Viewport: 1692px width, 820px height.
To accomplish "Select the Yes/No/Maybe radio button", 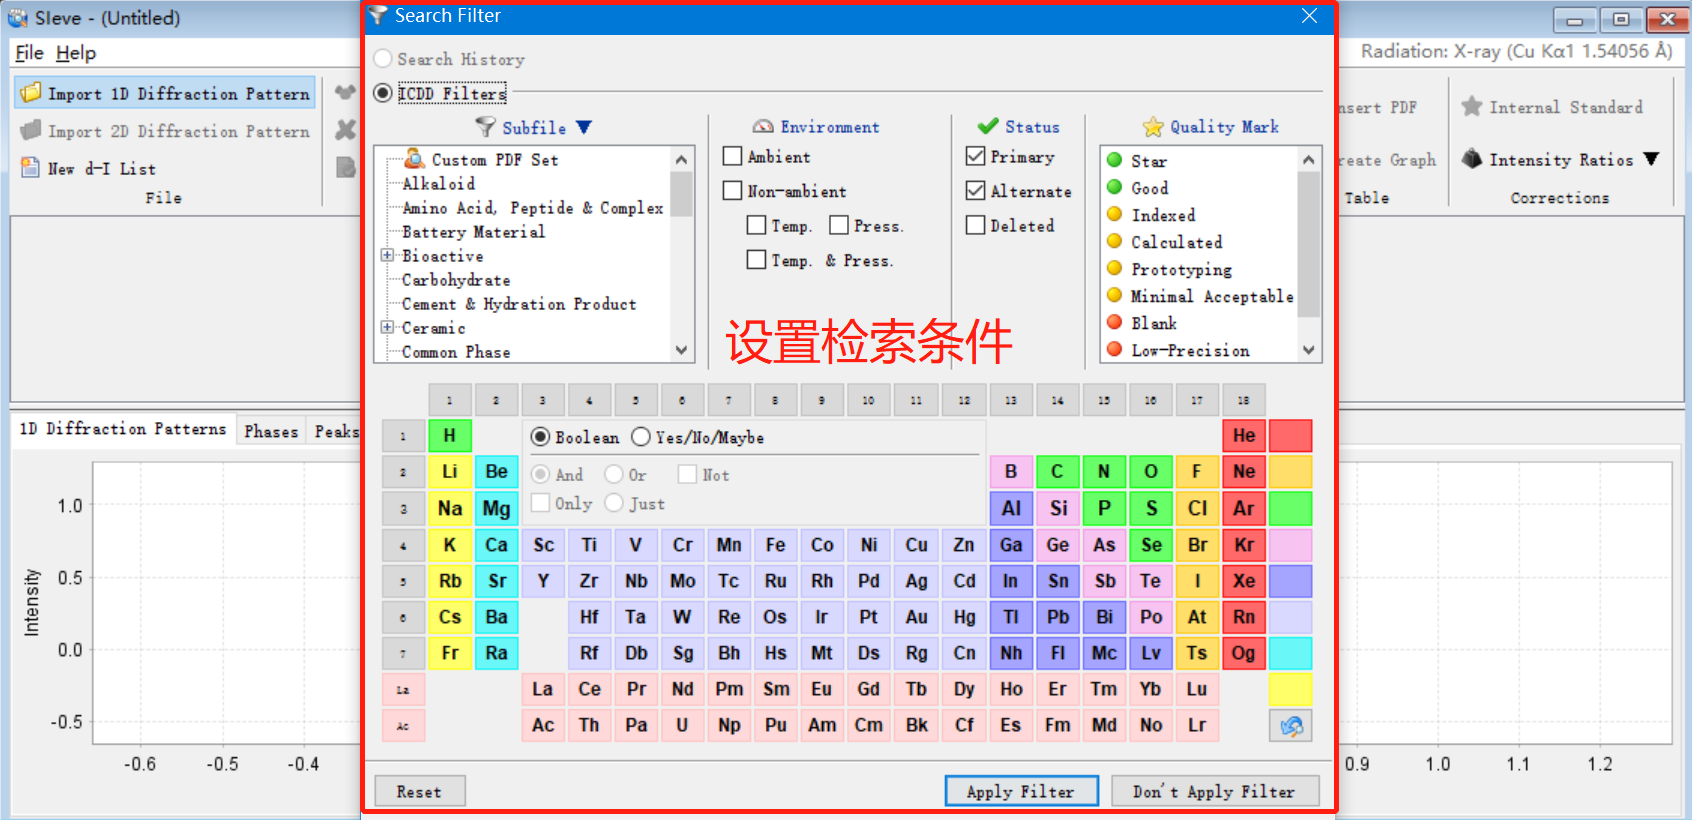I will point(641,437).
